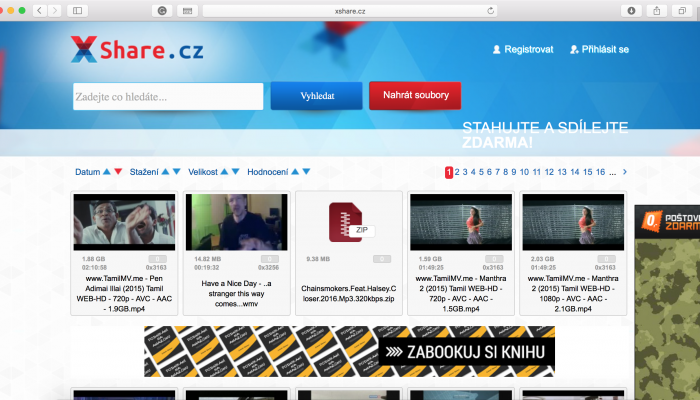
Task: Click the Nahrát soubory button
Action: pyautogui.click(x=415, y=95)
